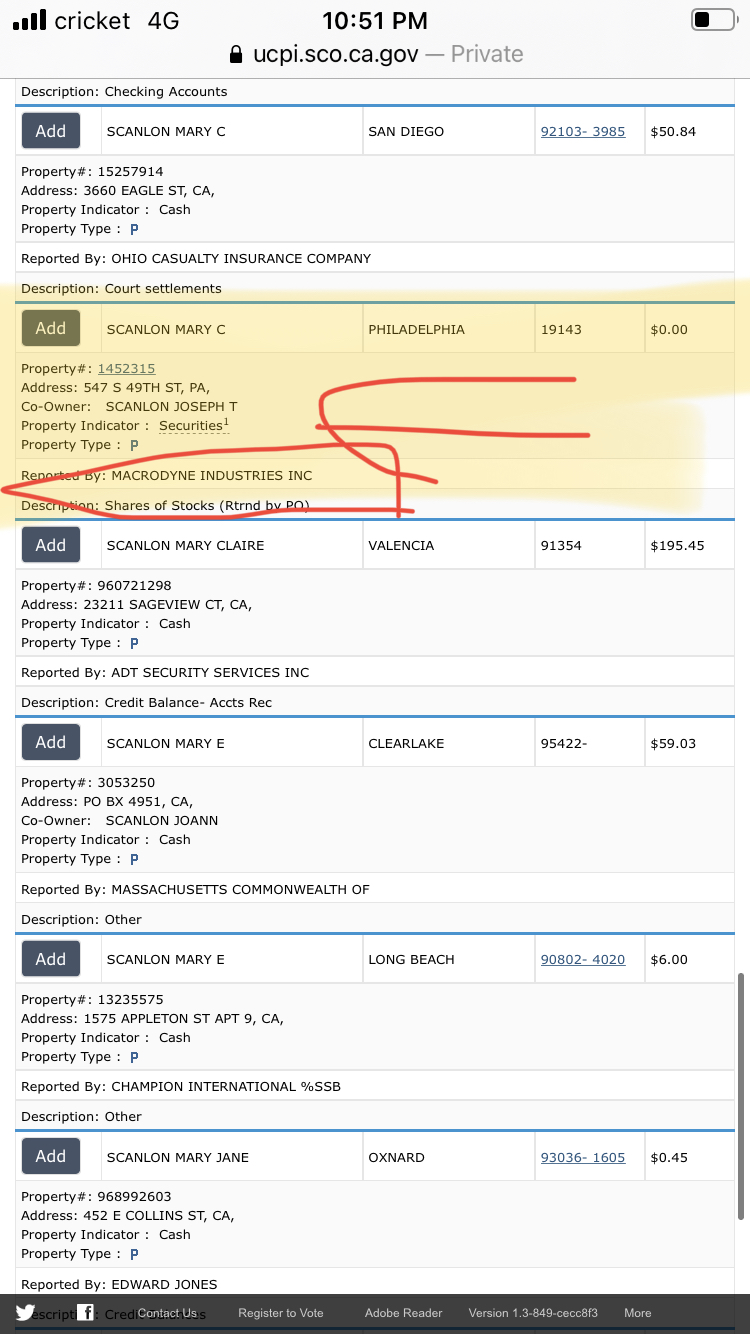750x1334 pixels.
Task: Add the SCANLON MARY C San Diego property
Action: (x=51, y=131)
